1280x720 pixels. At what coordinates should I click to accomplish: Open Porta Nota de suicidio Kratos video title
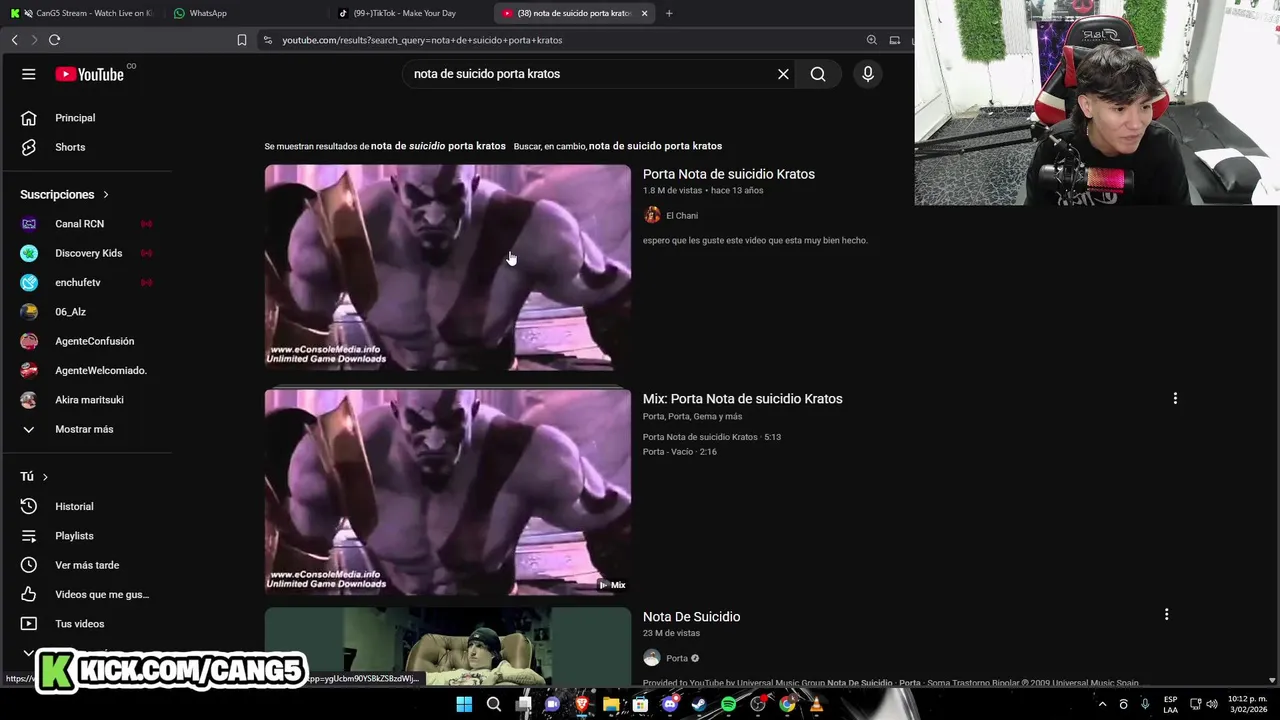coord(729,174)
